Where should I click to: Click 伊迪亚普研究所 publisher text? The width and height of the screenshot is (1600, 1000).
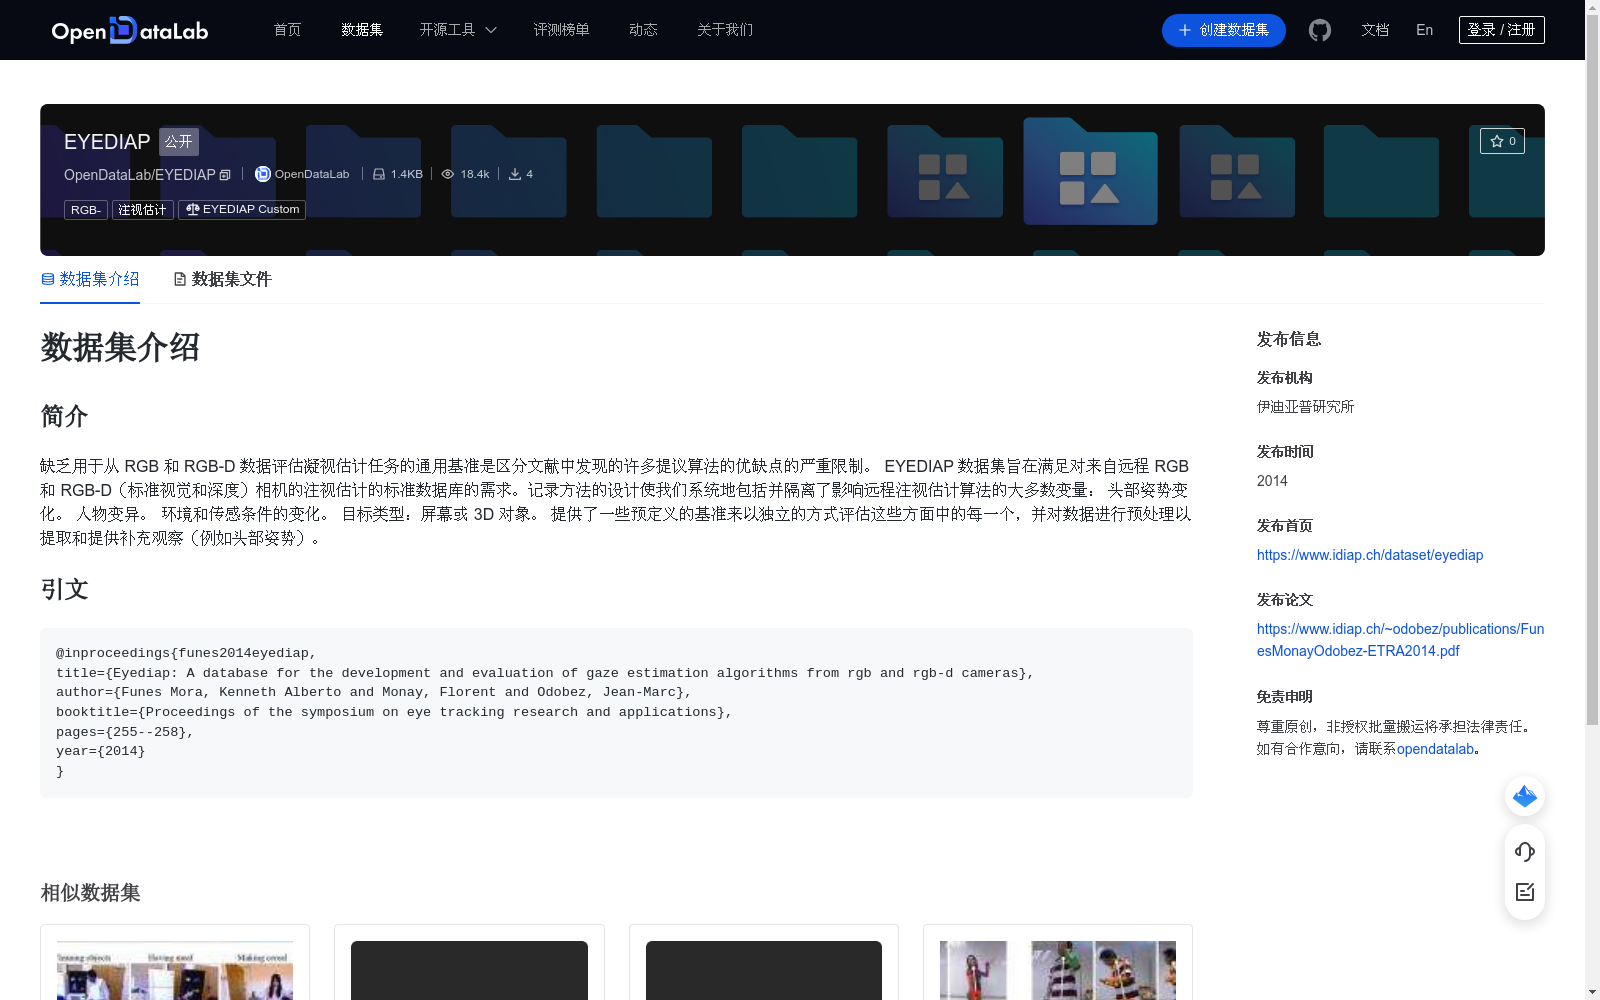pyautogui.click(x=1305, y=407)
